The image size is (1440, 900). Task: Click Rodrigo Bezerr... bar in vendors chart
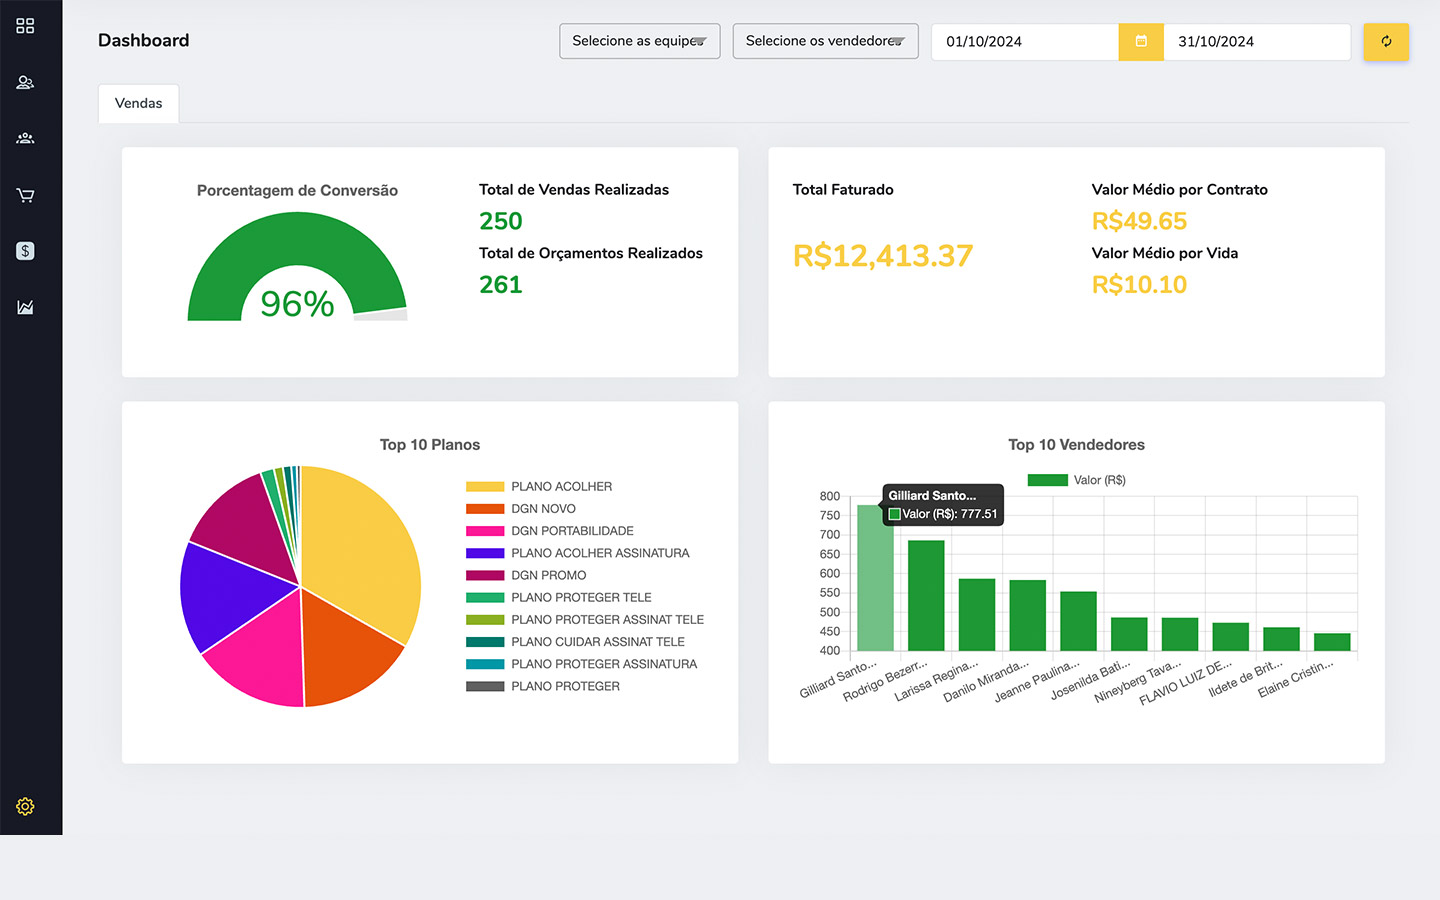pos(926,595)
